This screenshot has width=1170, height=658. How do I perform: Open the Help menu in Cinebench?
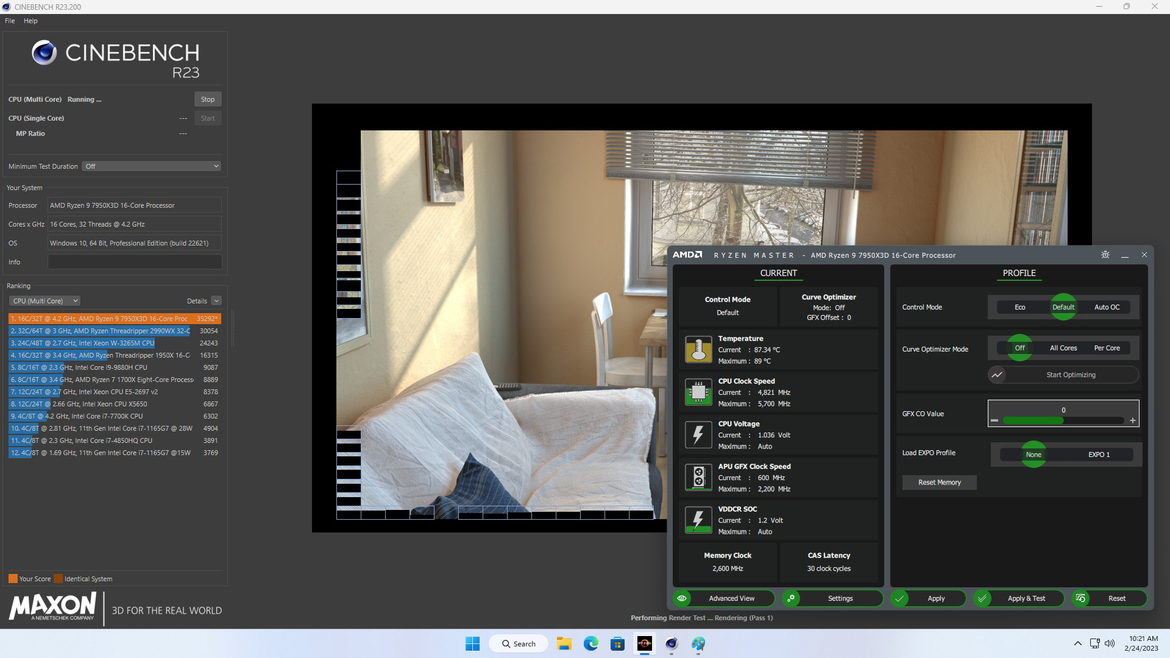pyautogui.click(x=31, y=21)
